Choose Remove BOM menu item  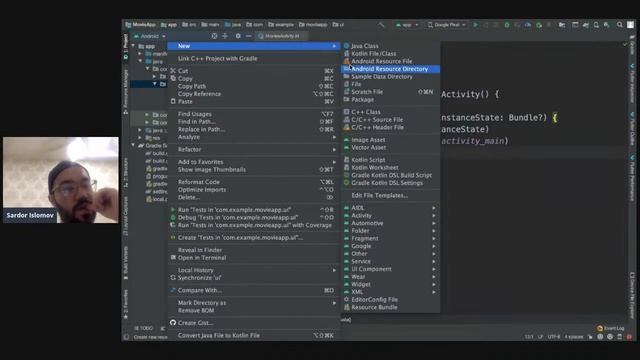point(254,311)
